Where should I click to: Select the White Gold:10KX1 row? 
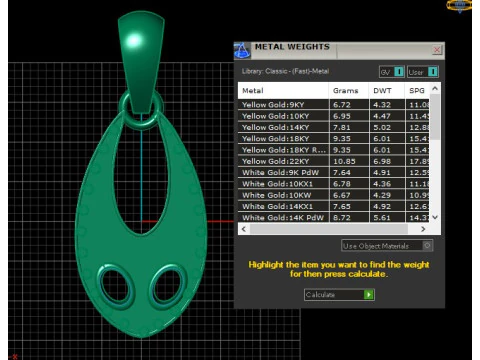click(x=334, y=184)
